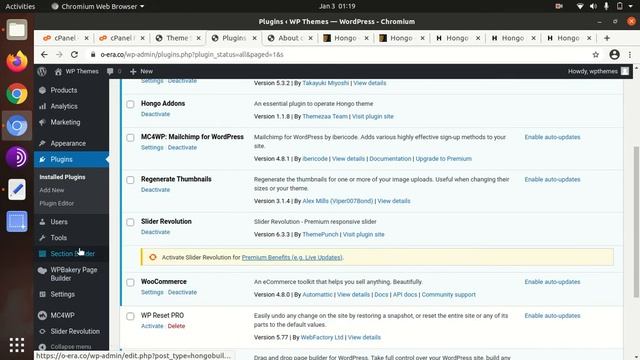This screenshot has height=360, width=640.
Task: Click the browser address bar URL
Action: click(x=192, y=54)
